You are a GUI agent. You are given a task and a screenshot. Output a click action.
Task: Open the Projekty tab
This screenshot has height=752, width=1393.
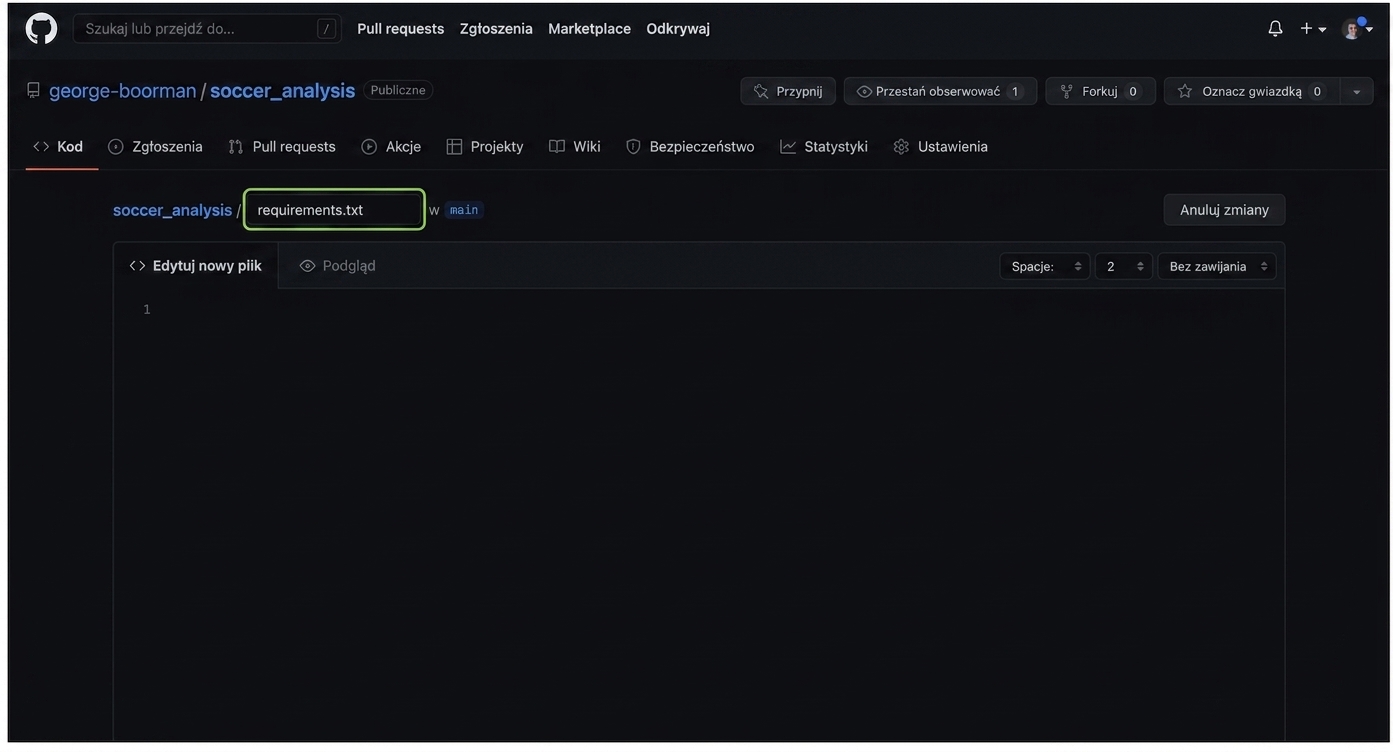pos(485,147)
